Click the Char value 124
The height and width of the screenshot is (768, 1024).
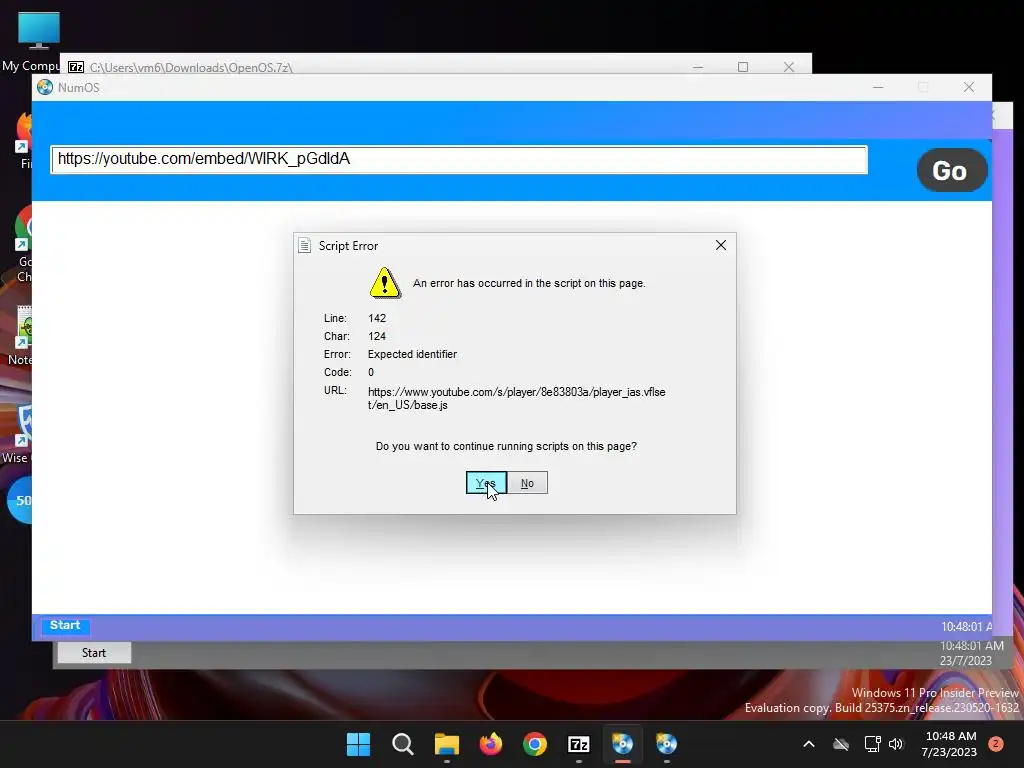[x=377, y=336]
